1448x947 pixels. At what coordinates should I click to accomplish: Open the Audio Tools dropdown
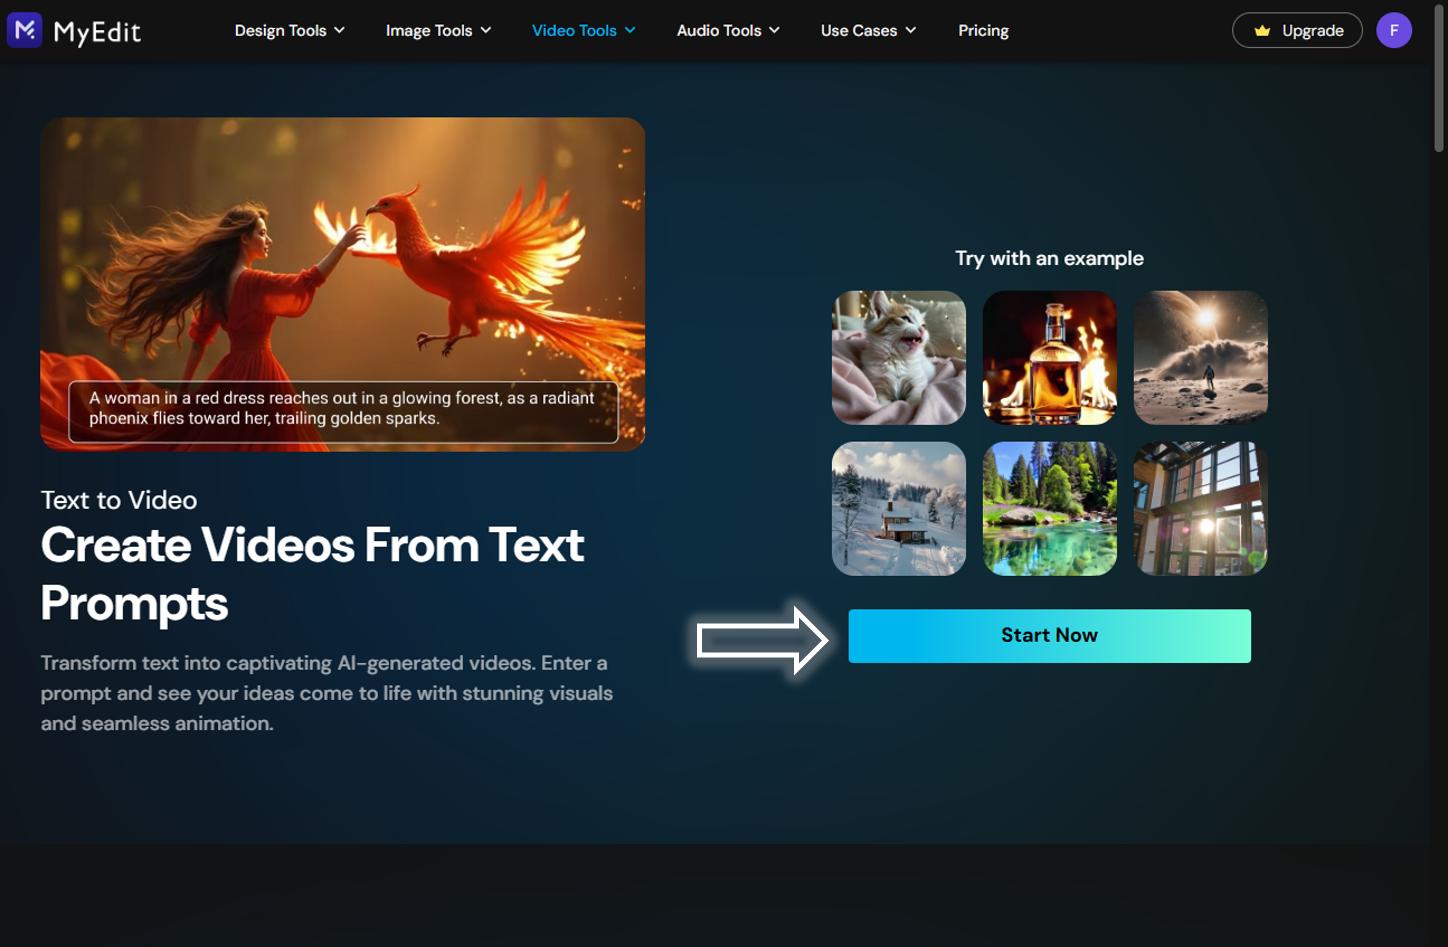(x=727, y=30)
